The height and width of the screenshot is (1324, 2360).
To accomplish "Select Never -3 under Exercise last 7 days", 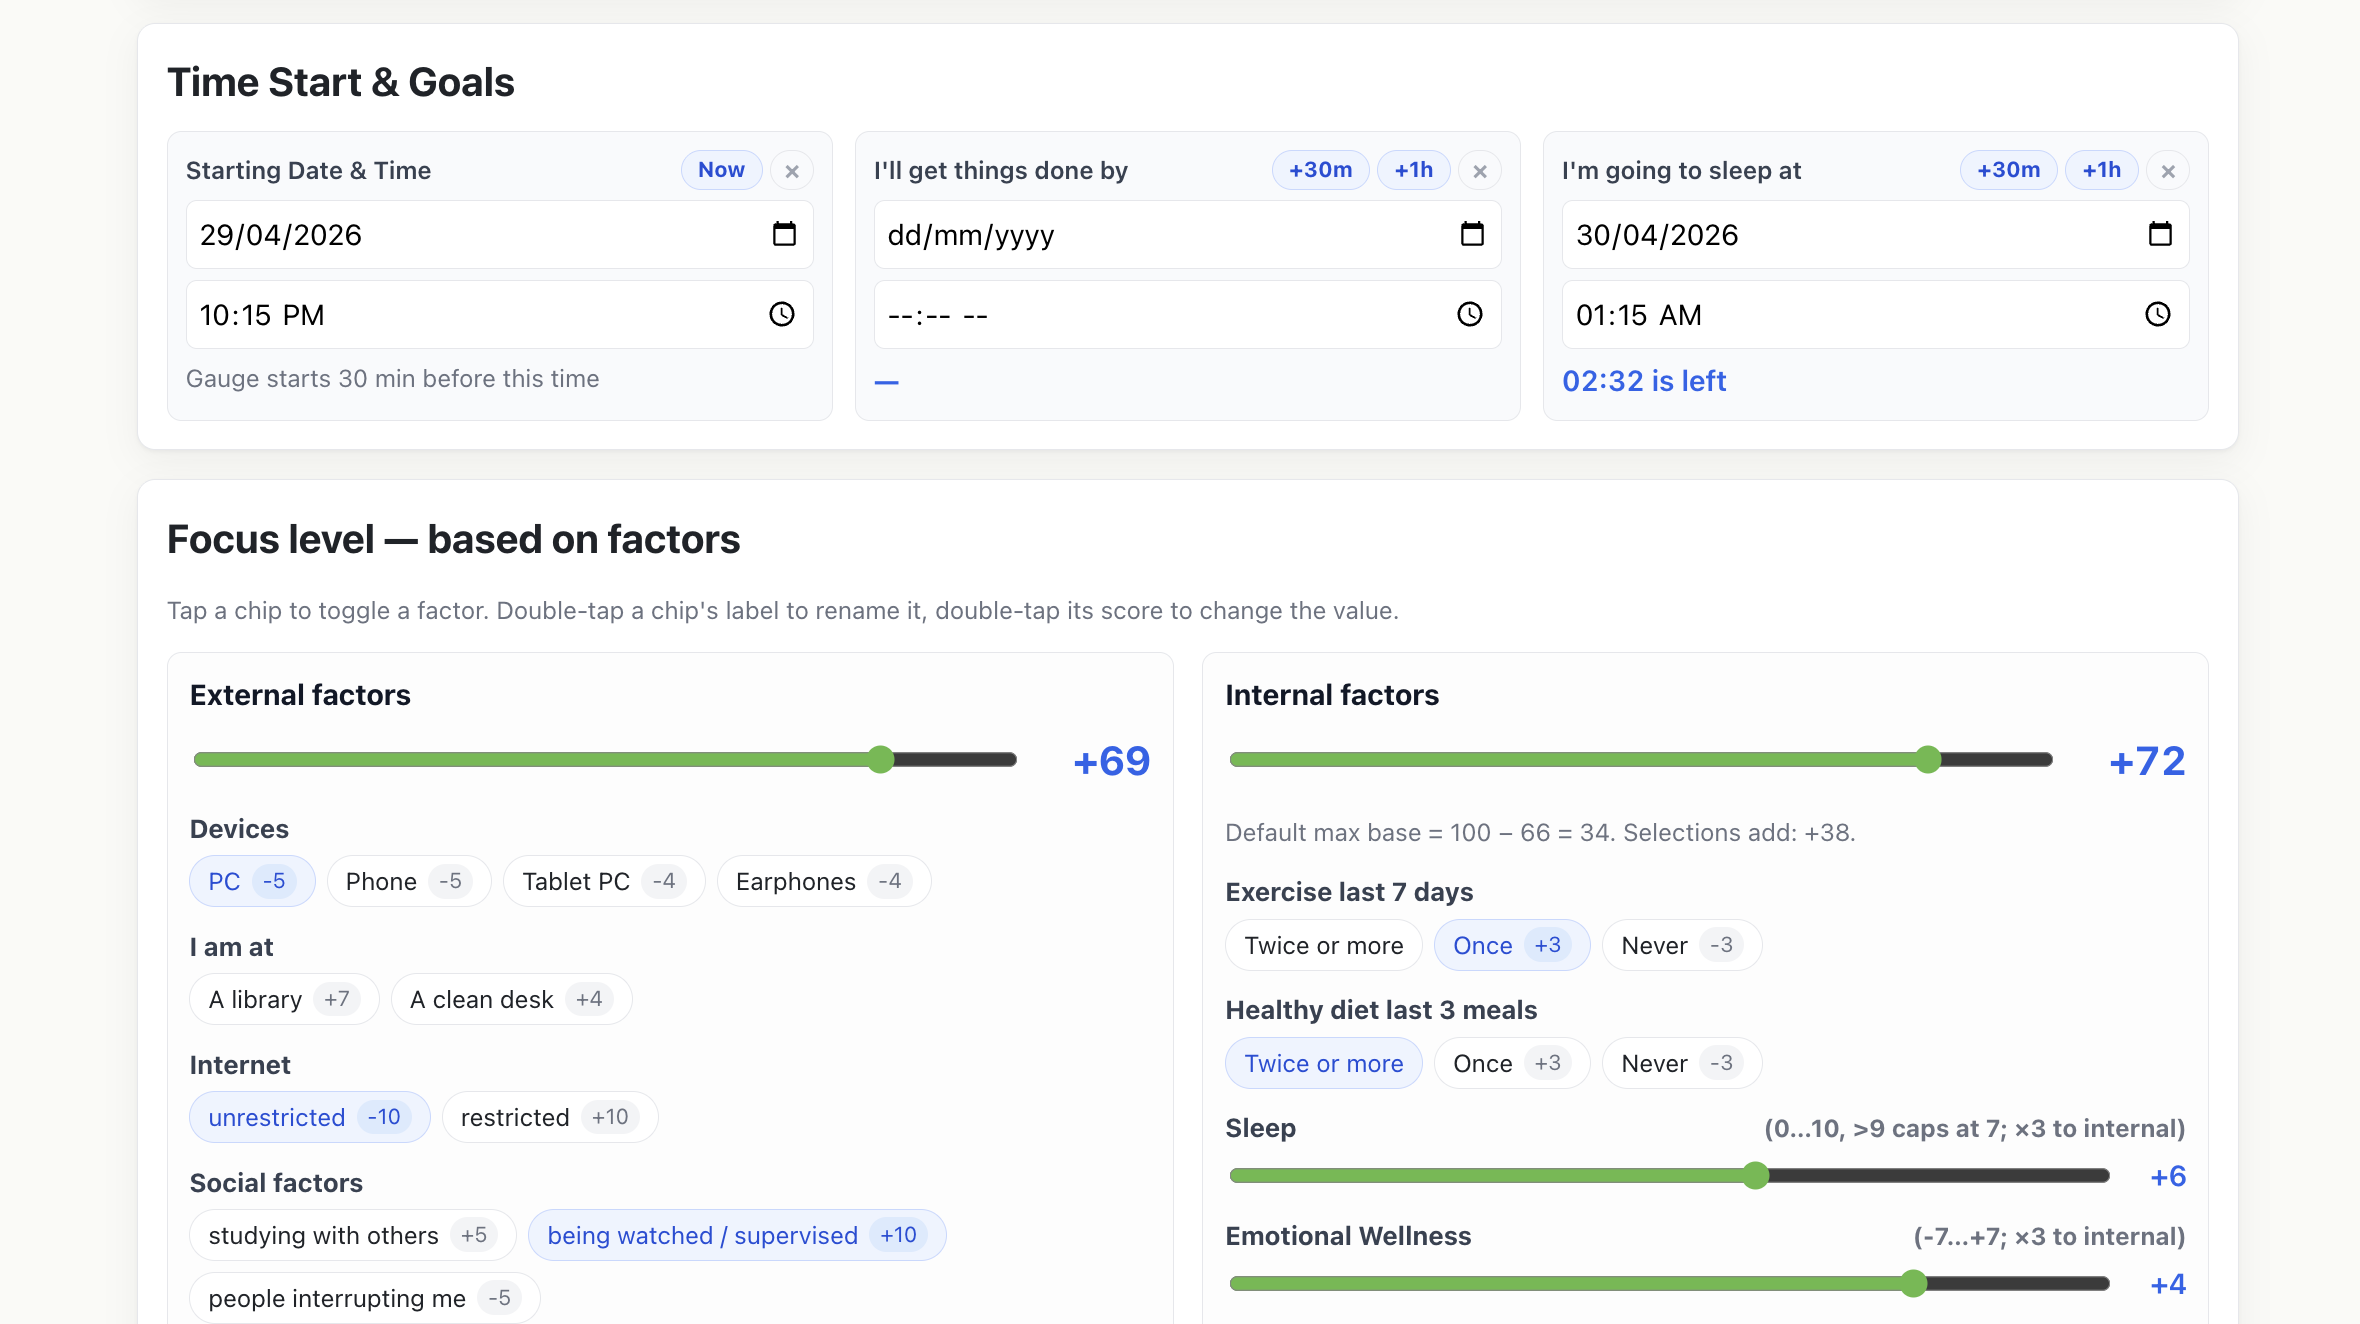I will [1681, 945].
